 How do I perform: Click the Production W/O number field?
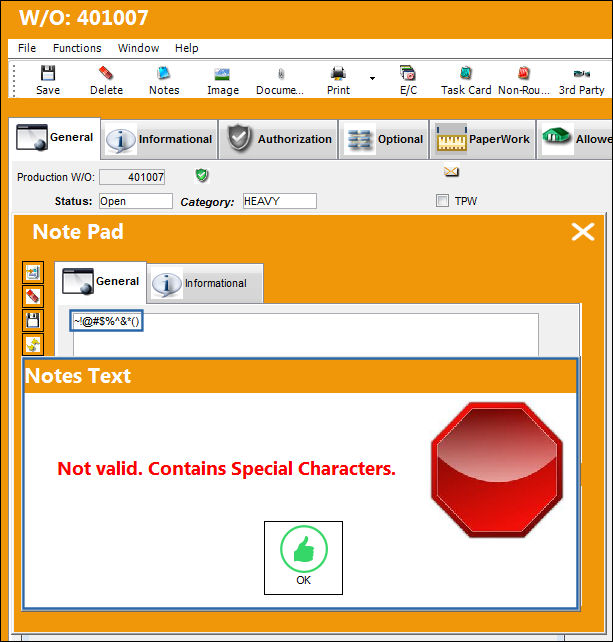[132, 177]
